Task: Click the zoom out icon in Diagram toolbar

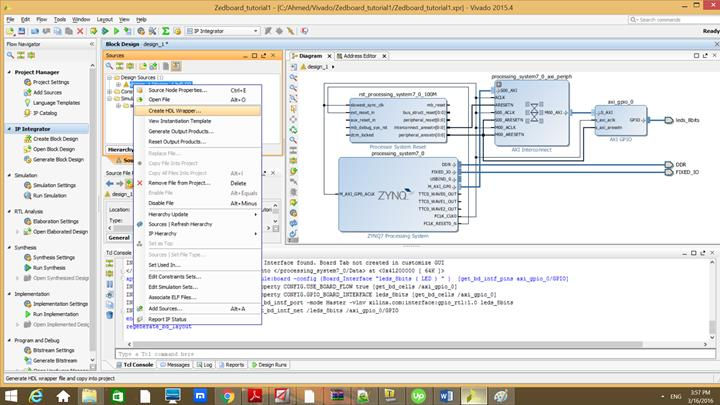Action: point(293,88)
